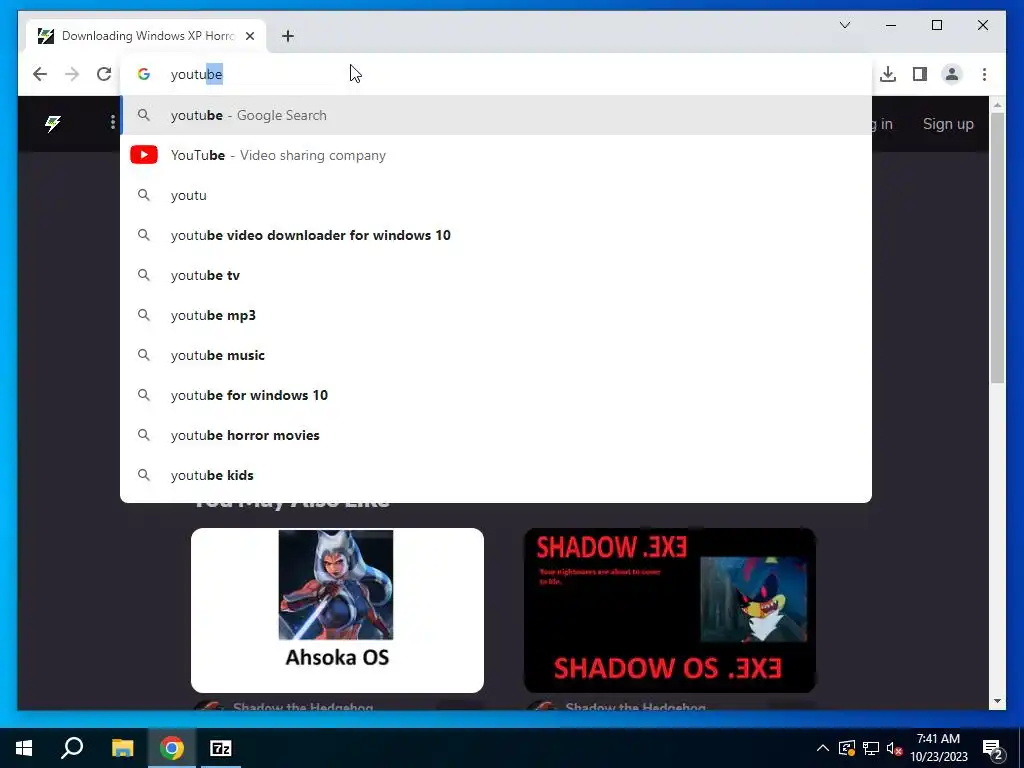Viewport: 1024px width, 768px height.
Task: Pick the 'youtube music' suggestion
Action: click(496, 355)
